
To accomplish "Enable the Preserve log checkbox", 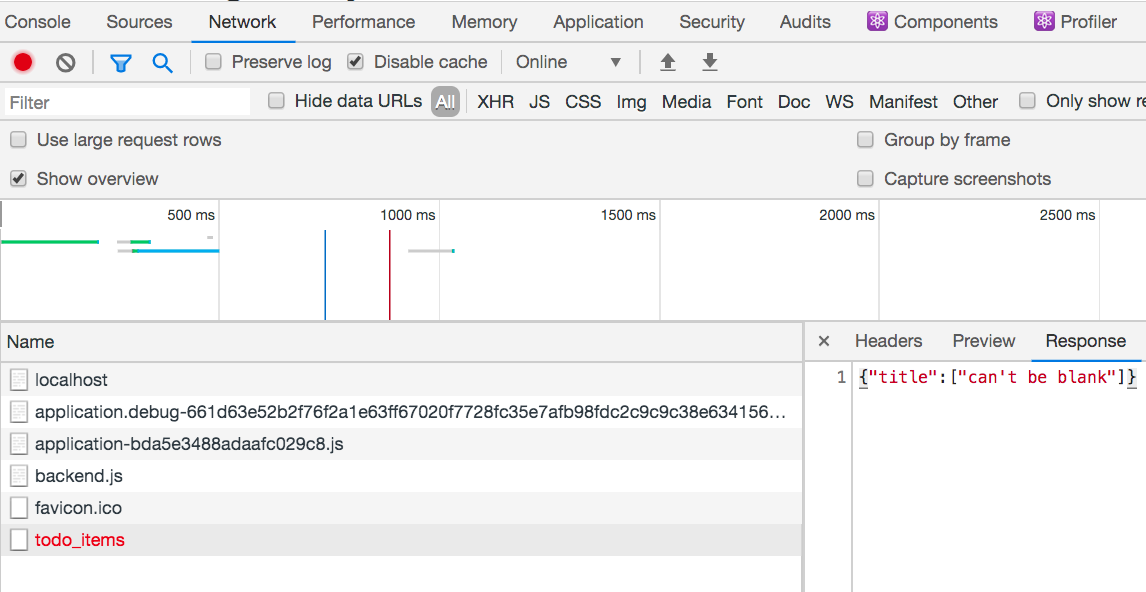I will [x=213, y=62].
